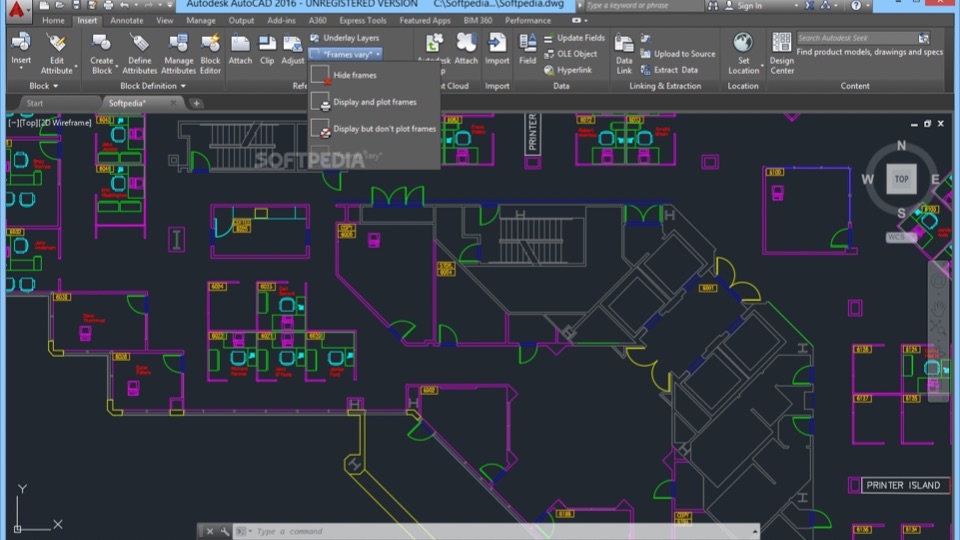Screen dimensions: 960x540
Task: Open the Manage ribbon tab
Action: coord(201,21)
